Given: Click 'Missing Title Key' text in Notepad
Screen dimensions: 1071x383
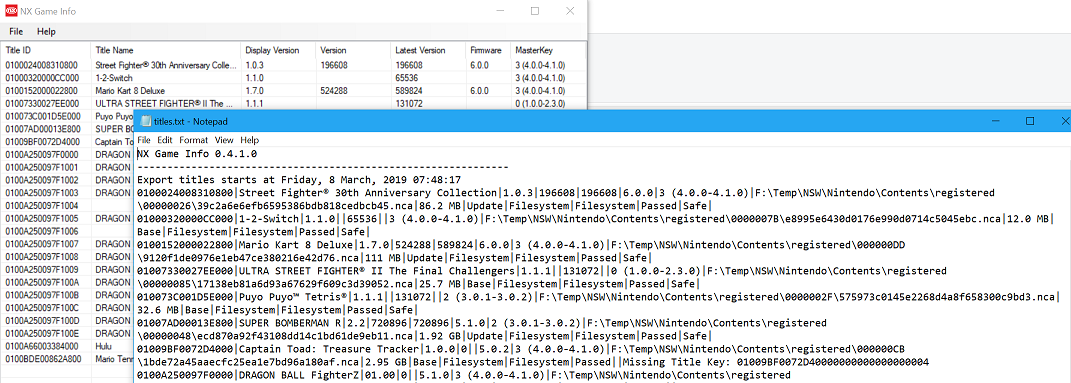Looking at the screenshot, I should click(671, 363).
